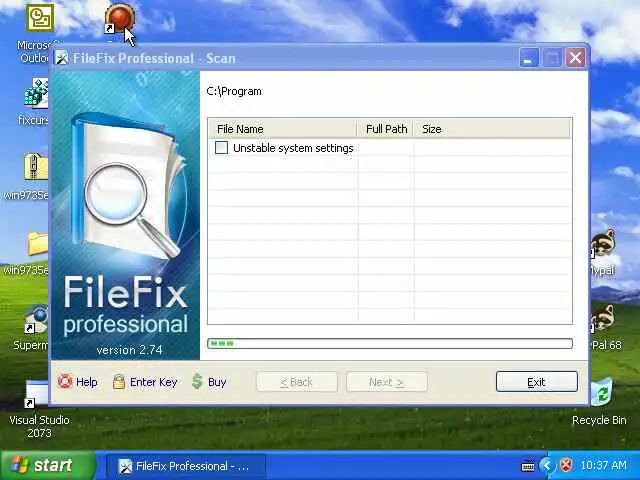Minimize the FileFix Professional window
Viewport: 640px width, 480px height.
[x=529, y=58]
